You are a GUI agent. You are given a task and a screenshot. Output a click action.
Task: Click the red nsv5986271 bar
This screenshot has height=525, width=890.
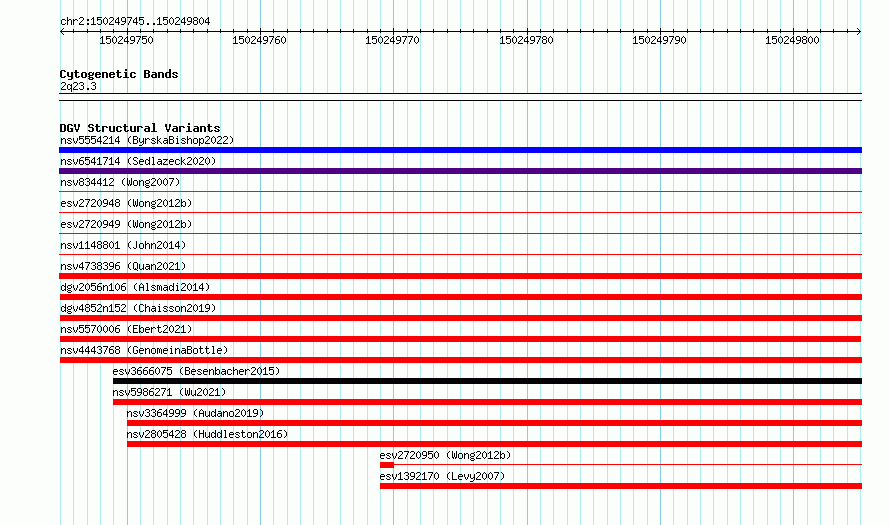[487, 402]
